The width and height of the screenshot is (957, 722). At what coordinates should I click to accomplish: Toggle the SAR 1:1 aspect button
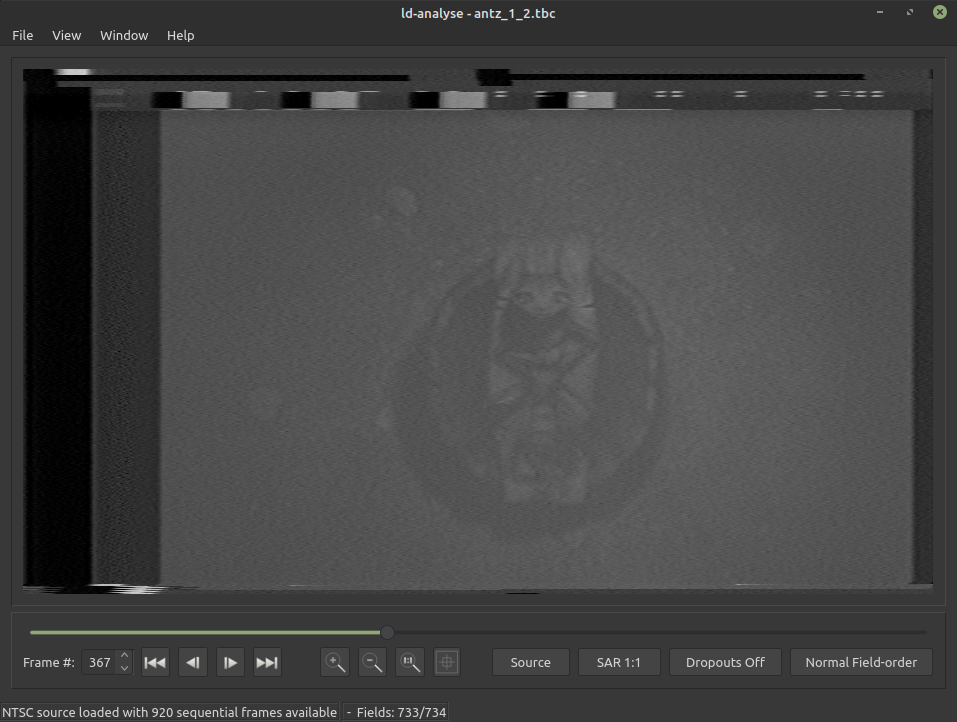pos(619,662)
